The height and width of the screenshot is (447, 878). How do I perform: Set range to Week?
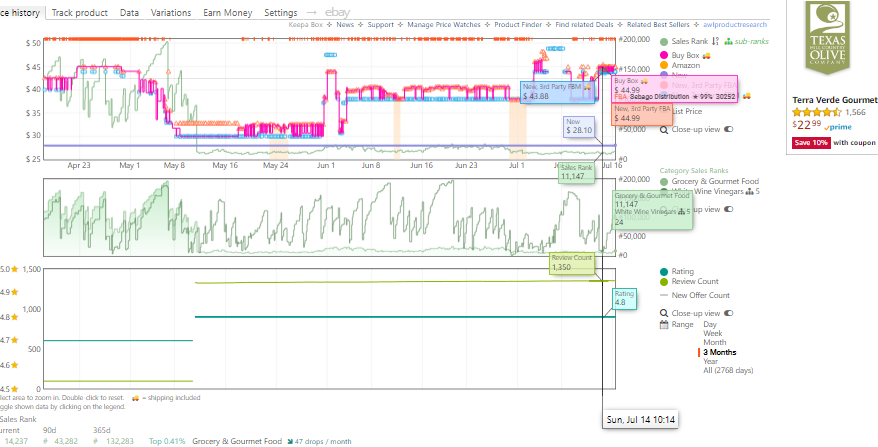pyautogui.click(x=712, y=333)
